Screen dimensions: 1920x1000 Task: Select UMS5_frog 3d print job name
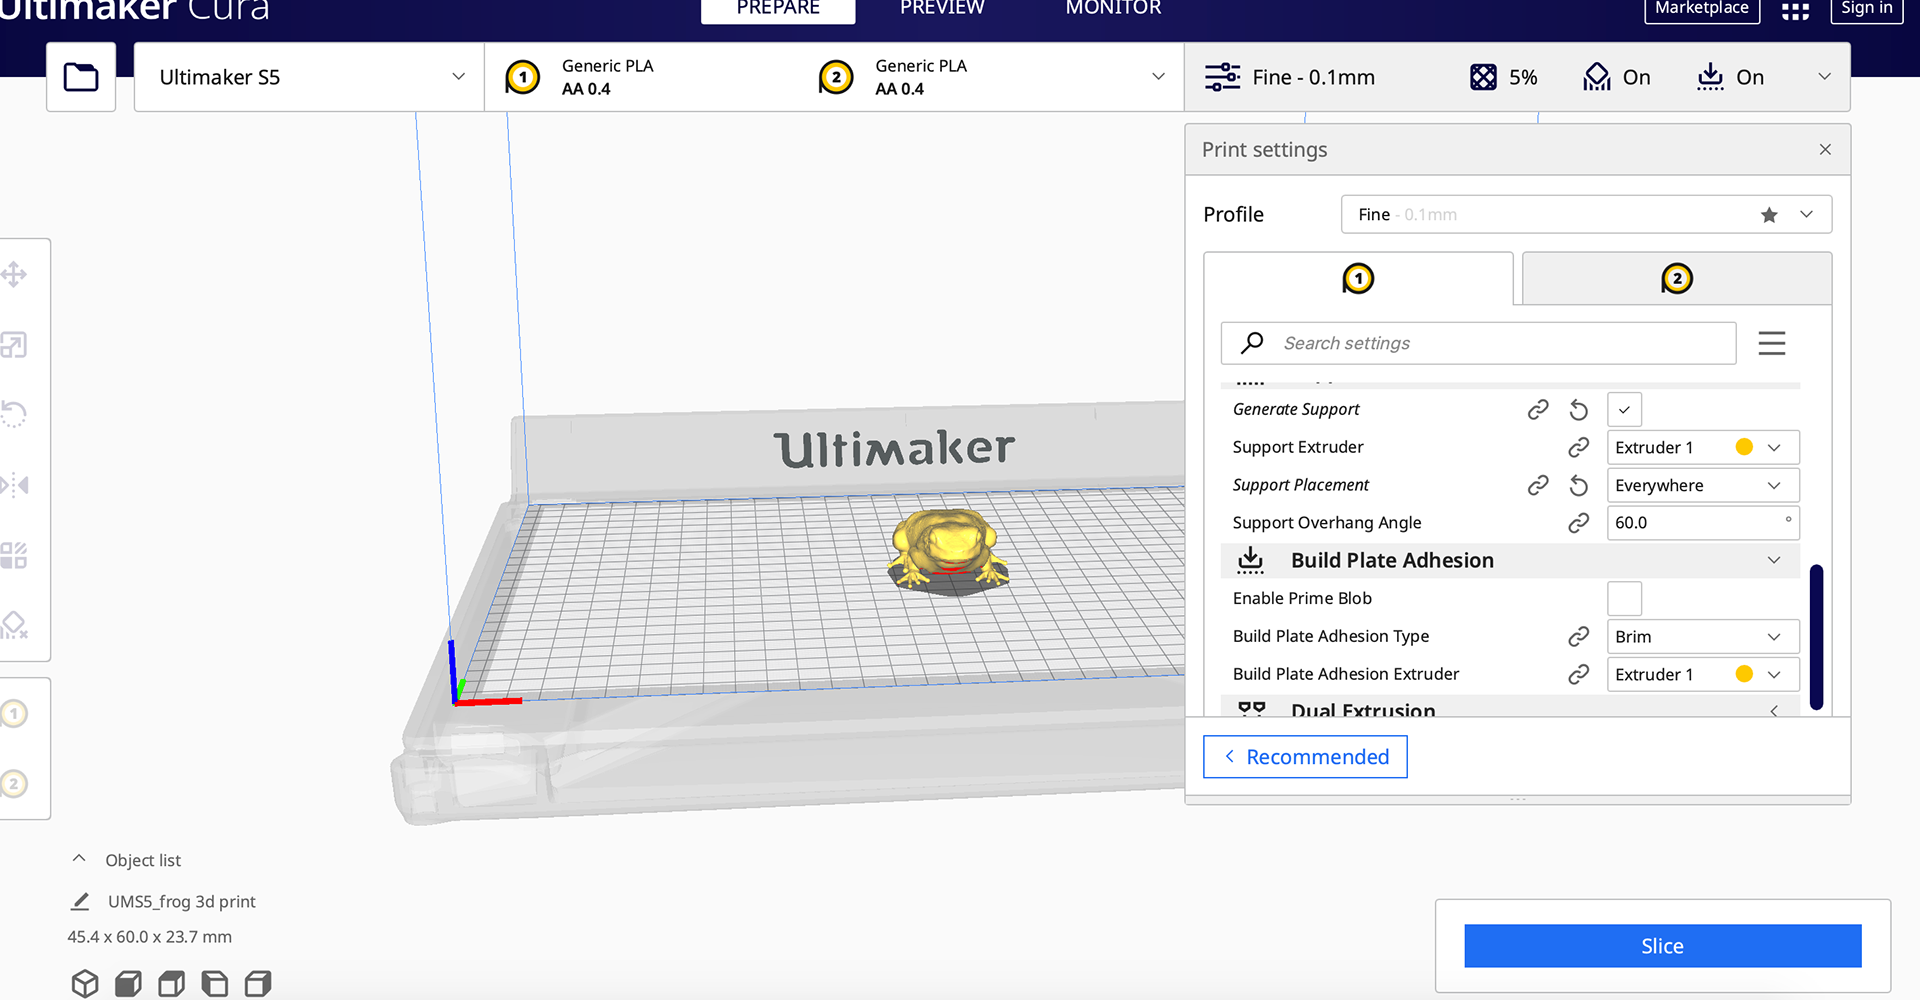[182, 901]
